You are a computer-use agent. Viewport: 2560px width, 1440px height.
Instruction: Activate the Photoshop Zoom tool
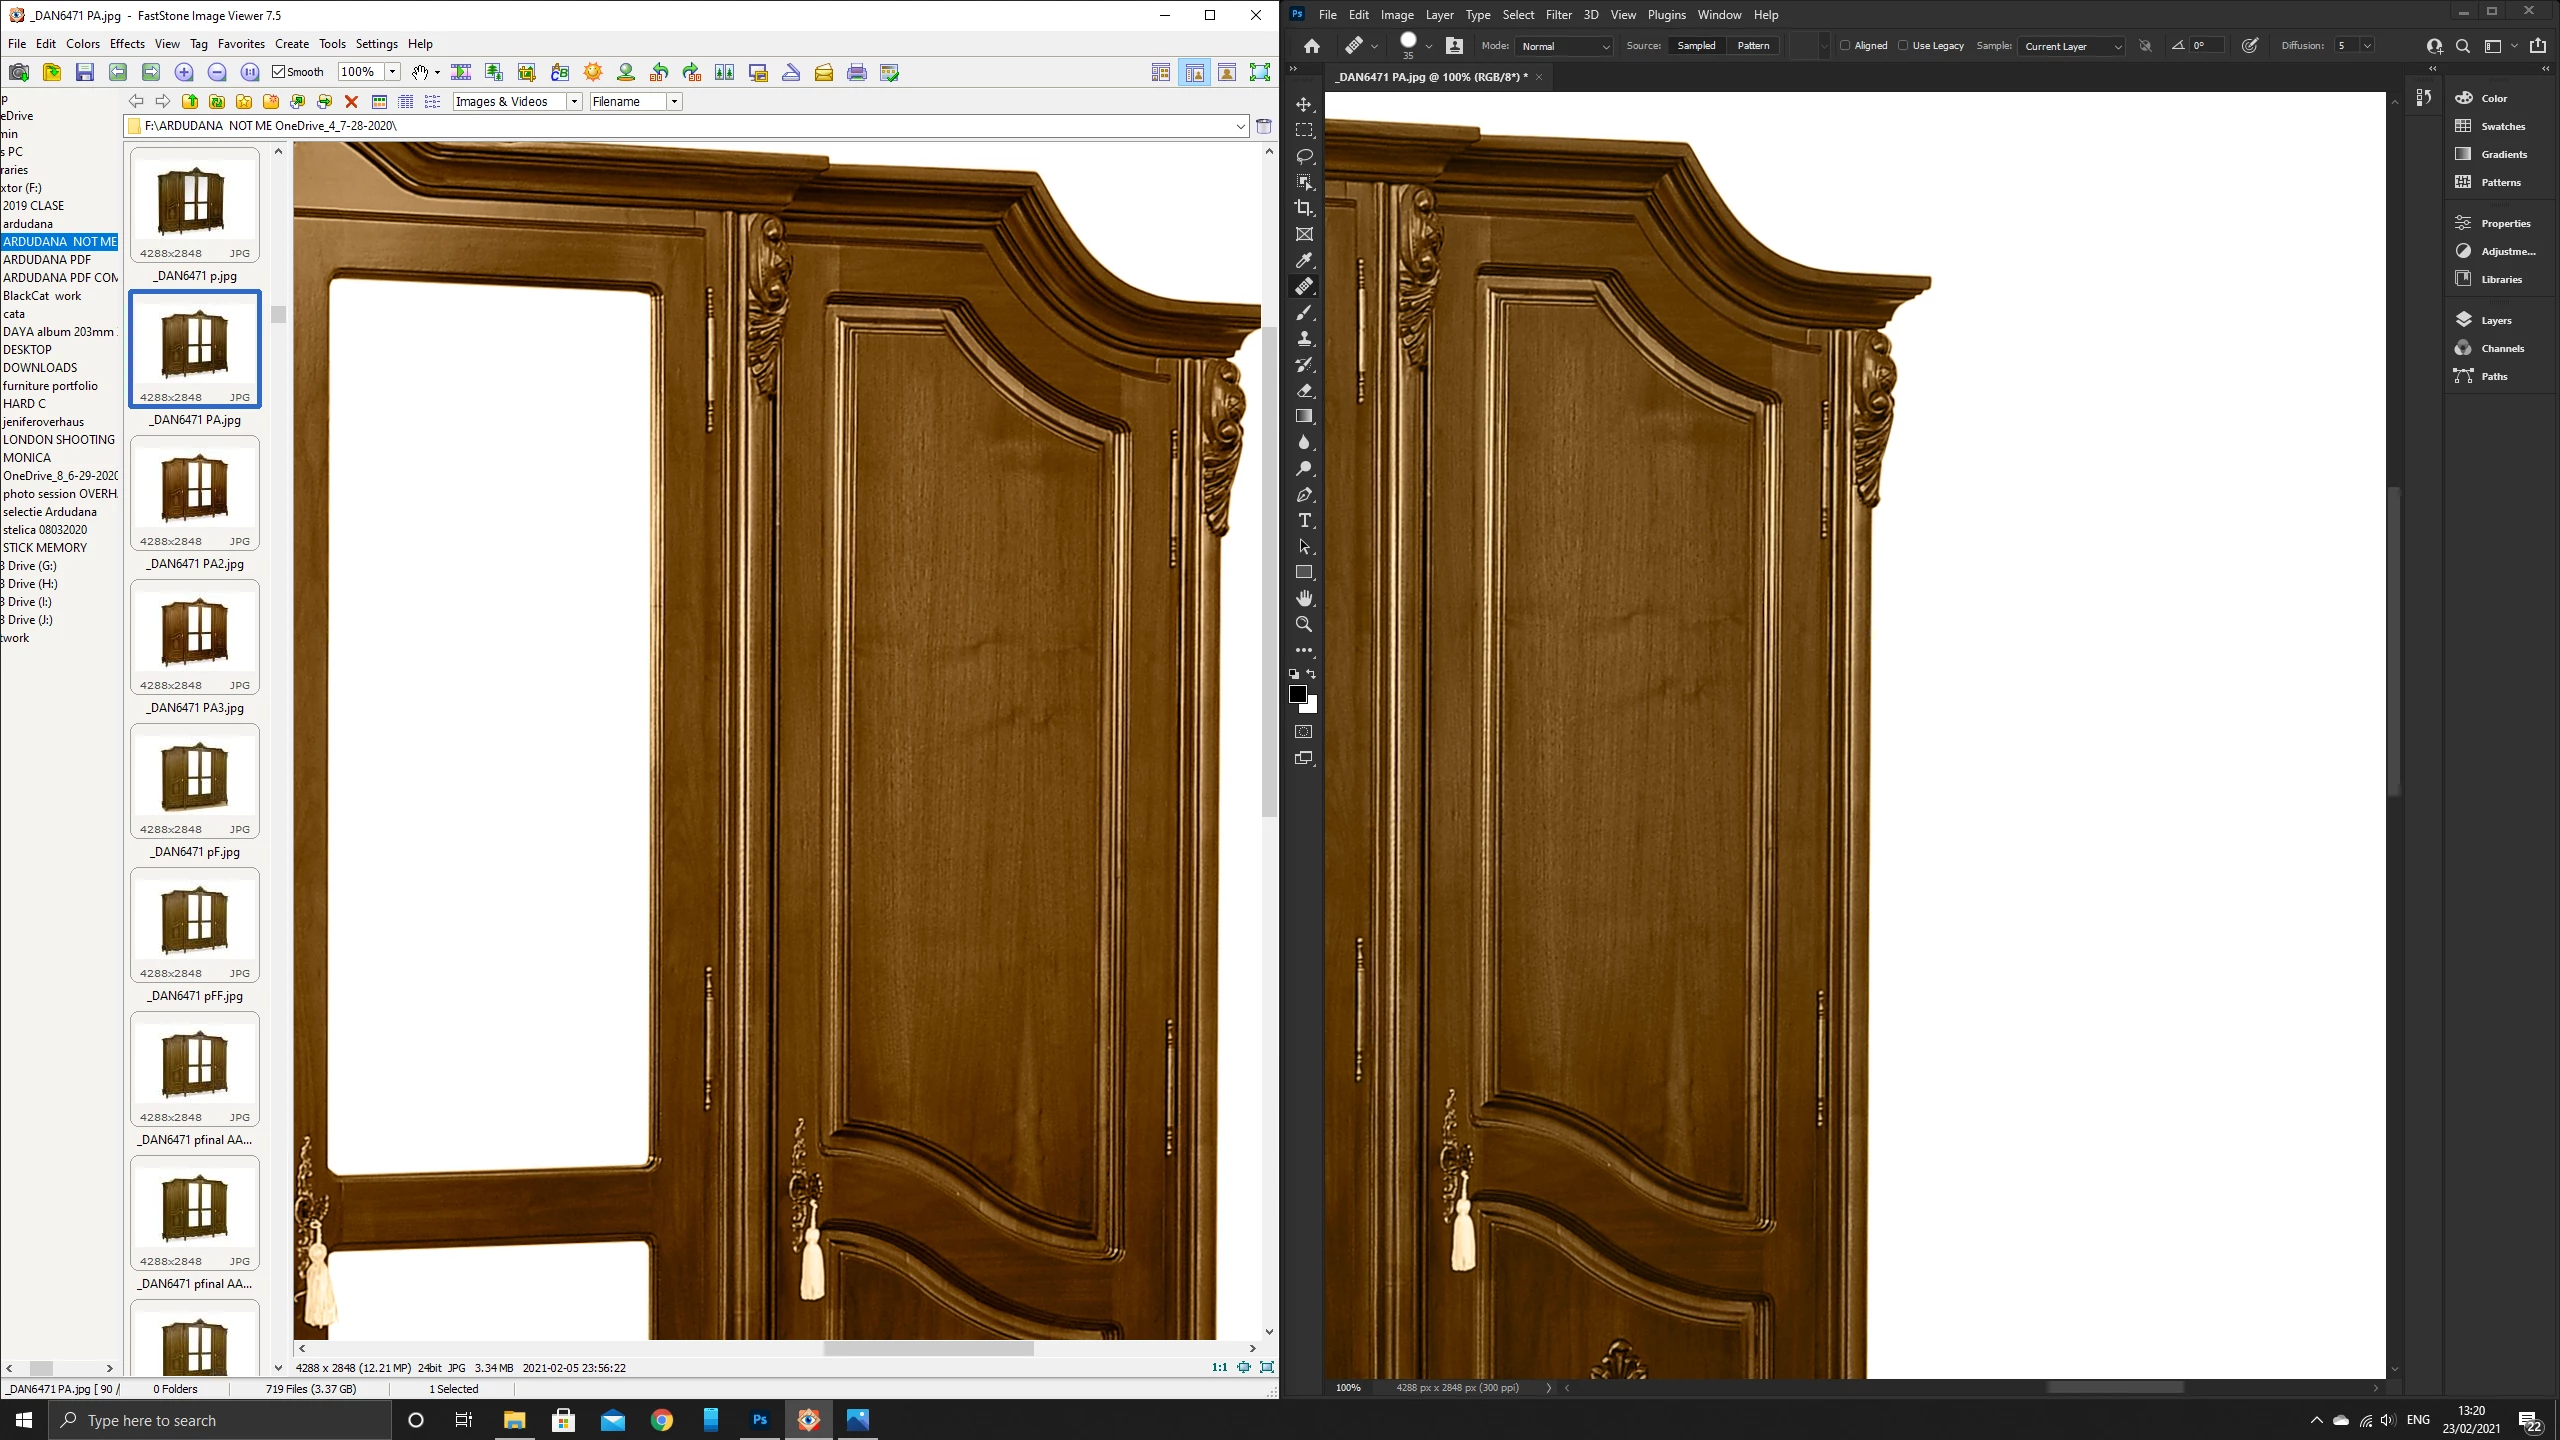tap(1304, 624)
